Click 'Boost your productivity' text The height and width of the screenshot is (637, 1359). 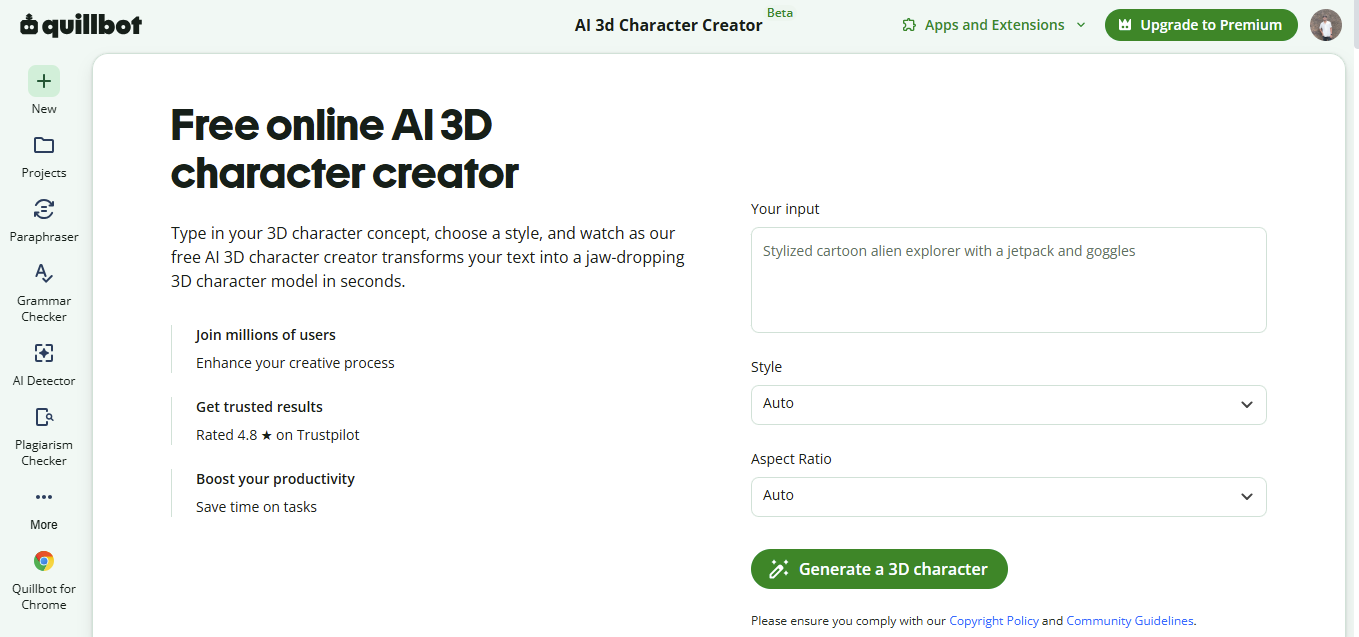click(275, 479)
